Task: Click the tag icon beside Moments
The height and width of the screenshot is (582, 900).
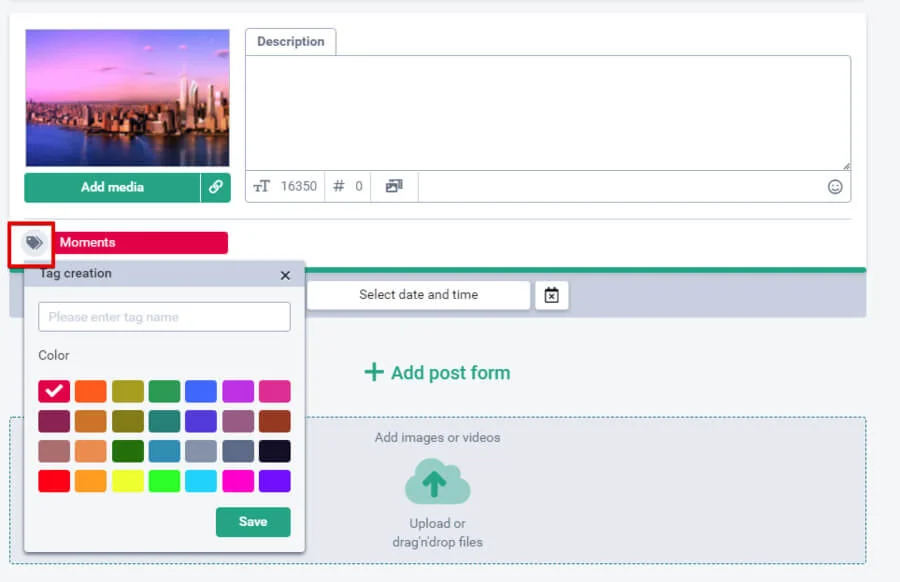Action: pyautogui.click(x=34, y=243)
